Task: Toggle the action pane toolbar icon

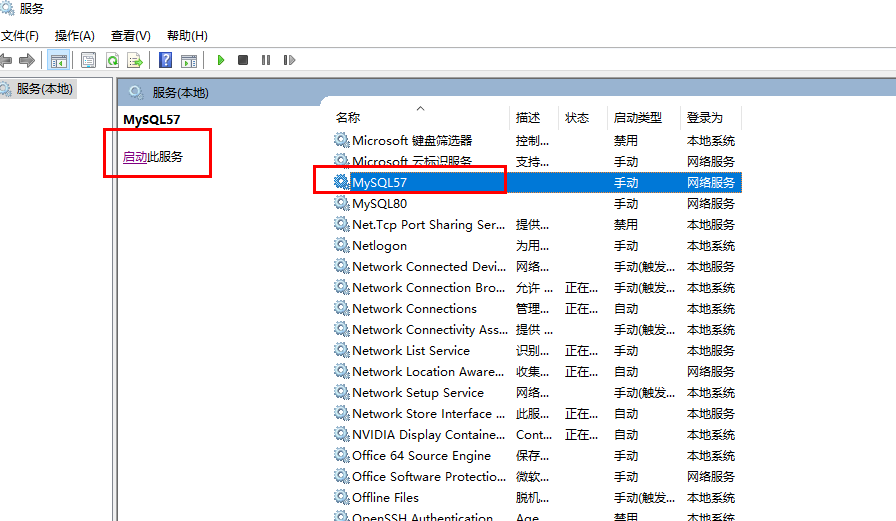Action: coord(189,60)
